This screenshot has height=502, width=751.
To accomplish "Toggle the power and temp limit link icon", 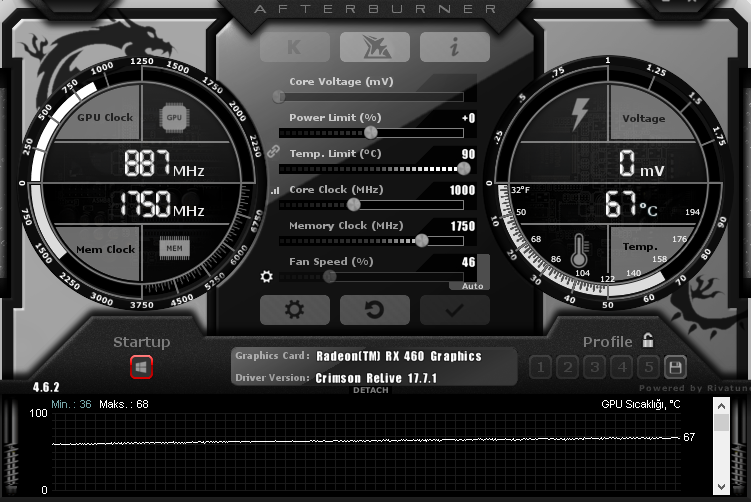I will (x=273, y=151).
